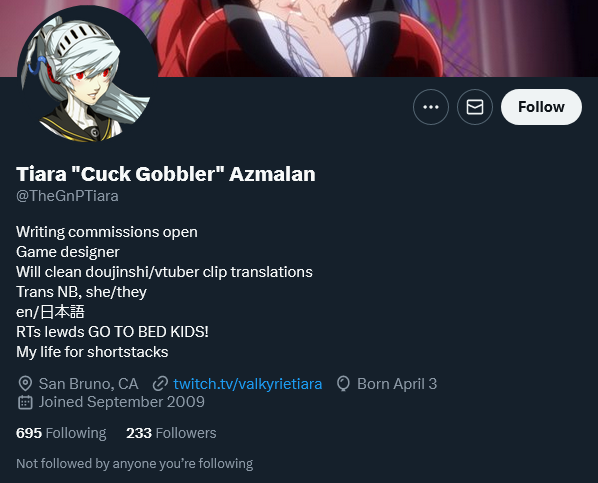The width and height of the screenshot is (598, 483).
Task: Follow the Tiara Azmalan account
Action: [541, 107]
